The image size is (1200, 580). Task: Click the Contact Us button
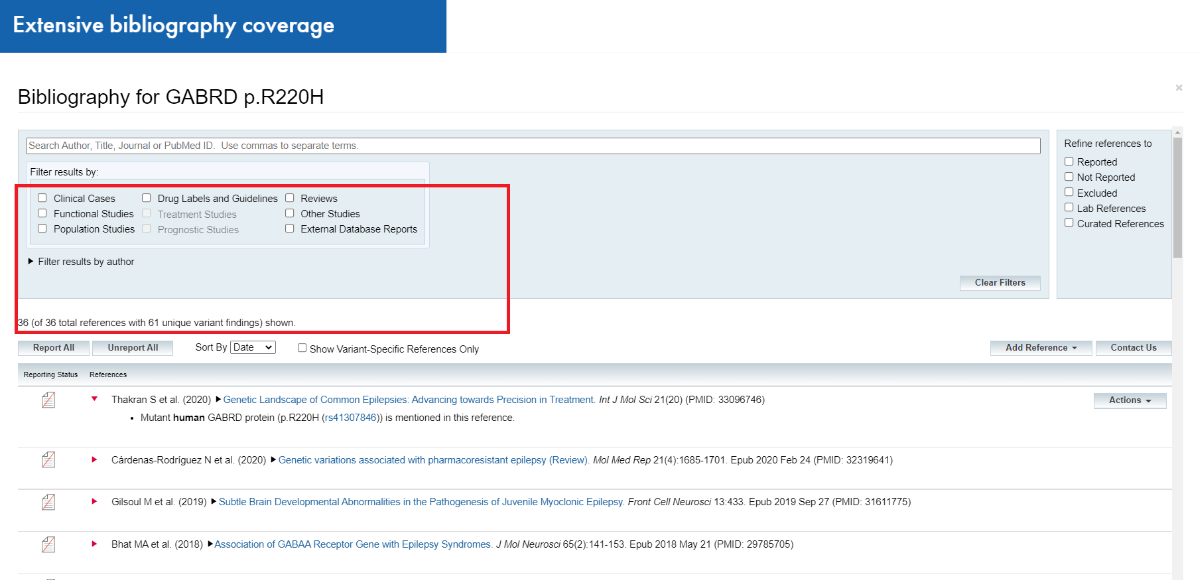[1133, 348]
